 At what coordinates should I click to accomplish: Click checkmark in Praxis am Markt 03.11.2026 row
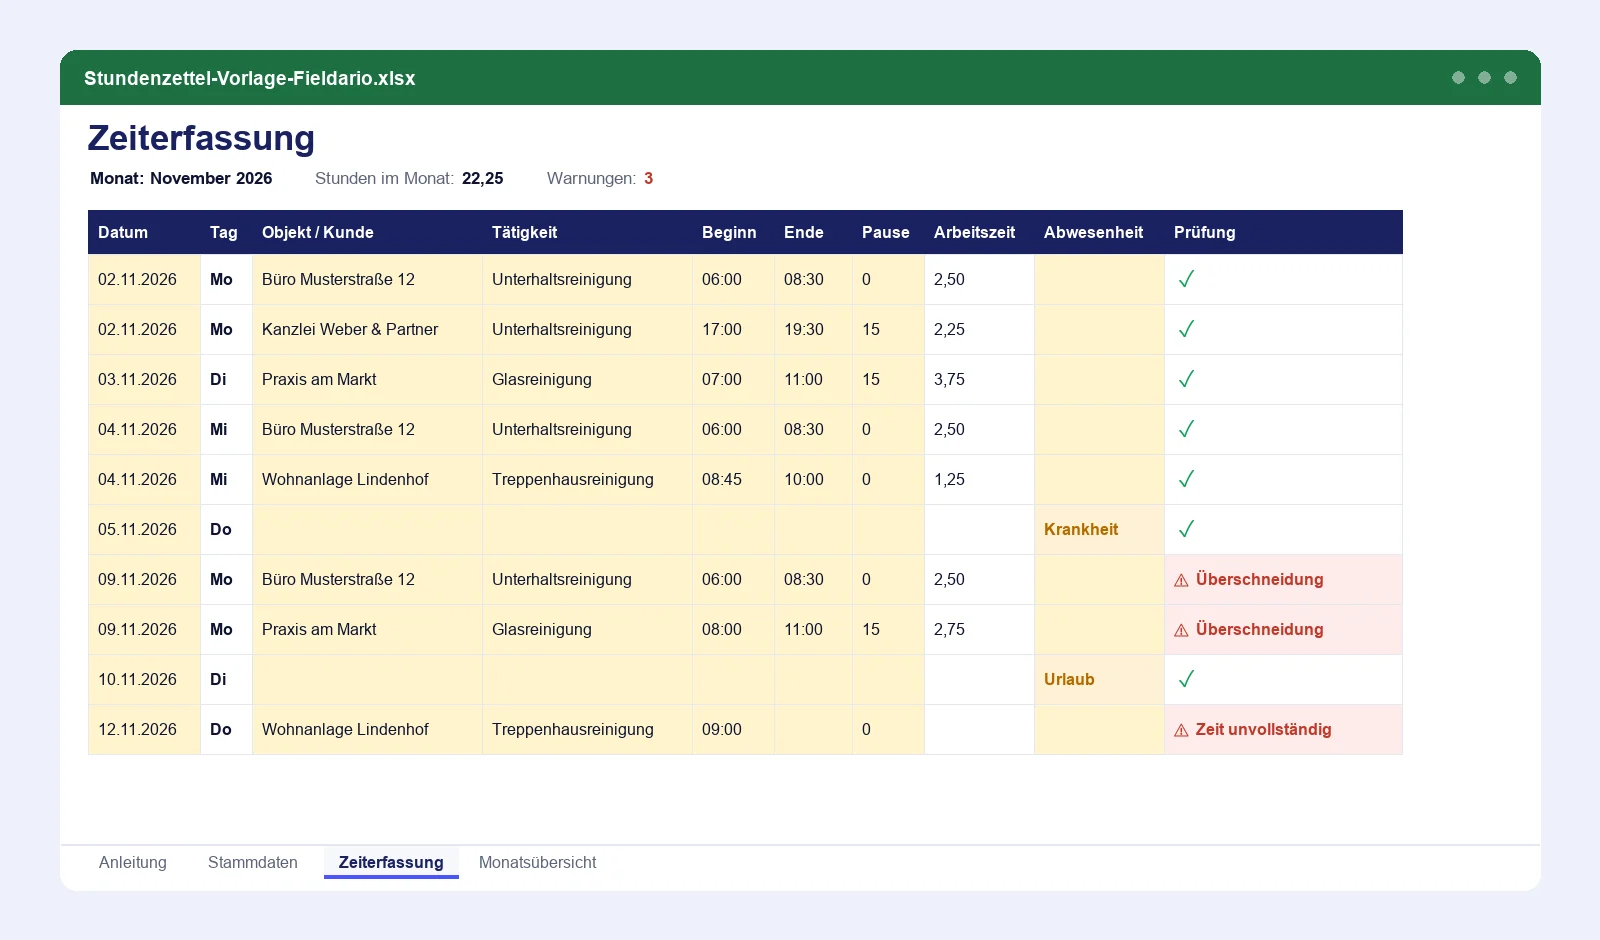point(1186,379)
